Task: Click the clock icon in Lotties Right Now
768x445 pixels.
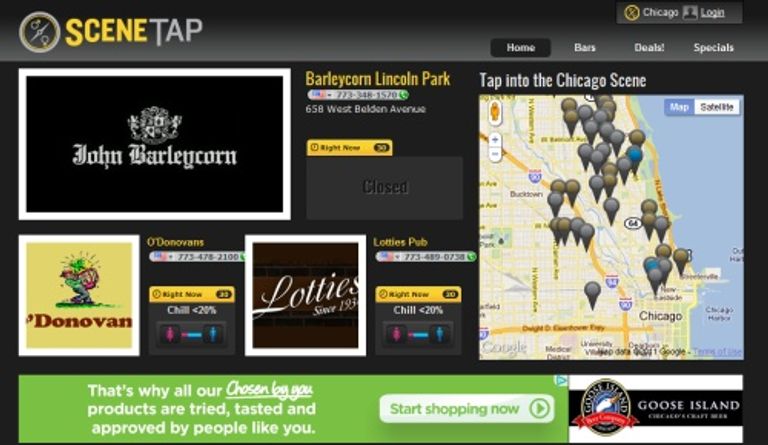Action: click(383, 294)
